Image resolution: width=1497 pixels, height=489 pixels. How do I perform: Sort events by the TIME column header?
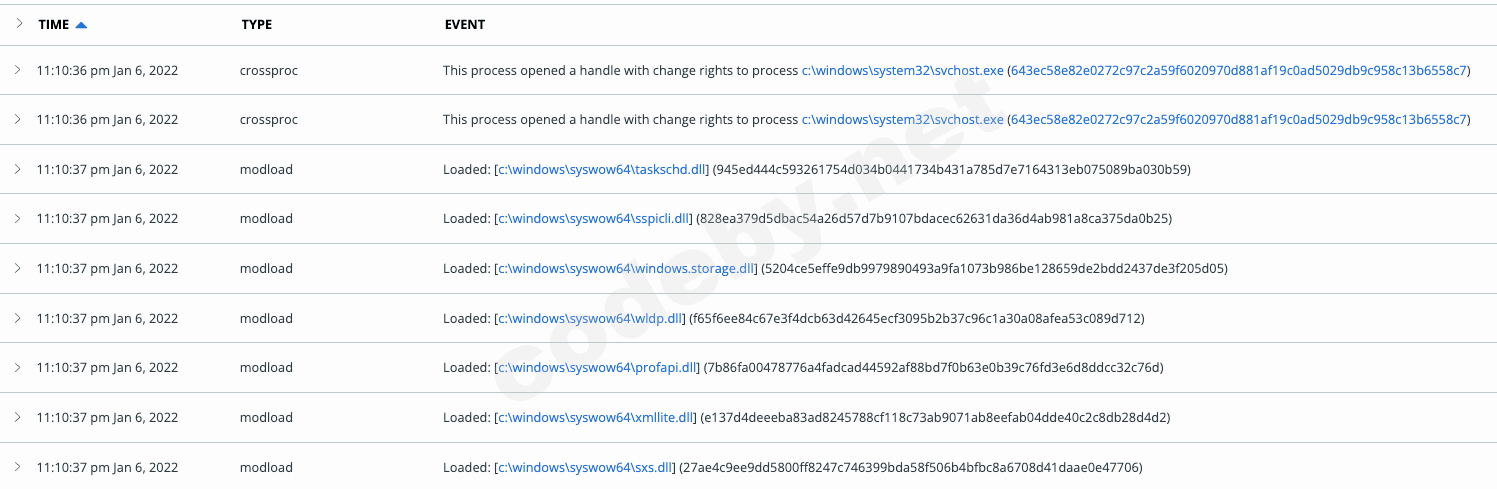(x=53, y=24)
